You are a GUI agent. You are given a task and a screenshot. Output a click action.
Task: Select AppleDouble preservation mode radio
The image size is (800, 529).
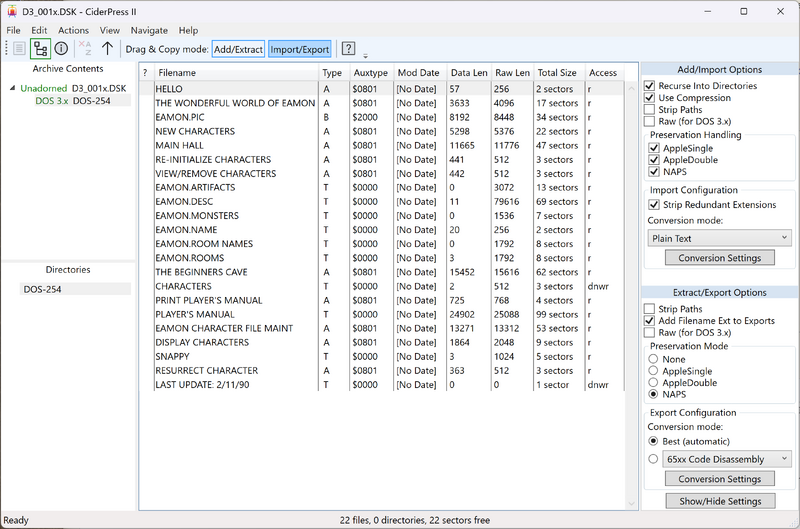click(653, 383)
